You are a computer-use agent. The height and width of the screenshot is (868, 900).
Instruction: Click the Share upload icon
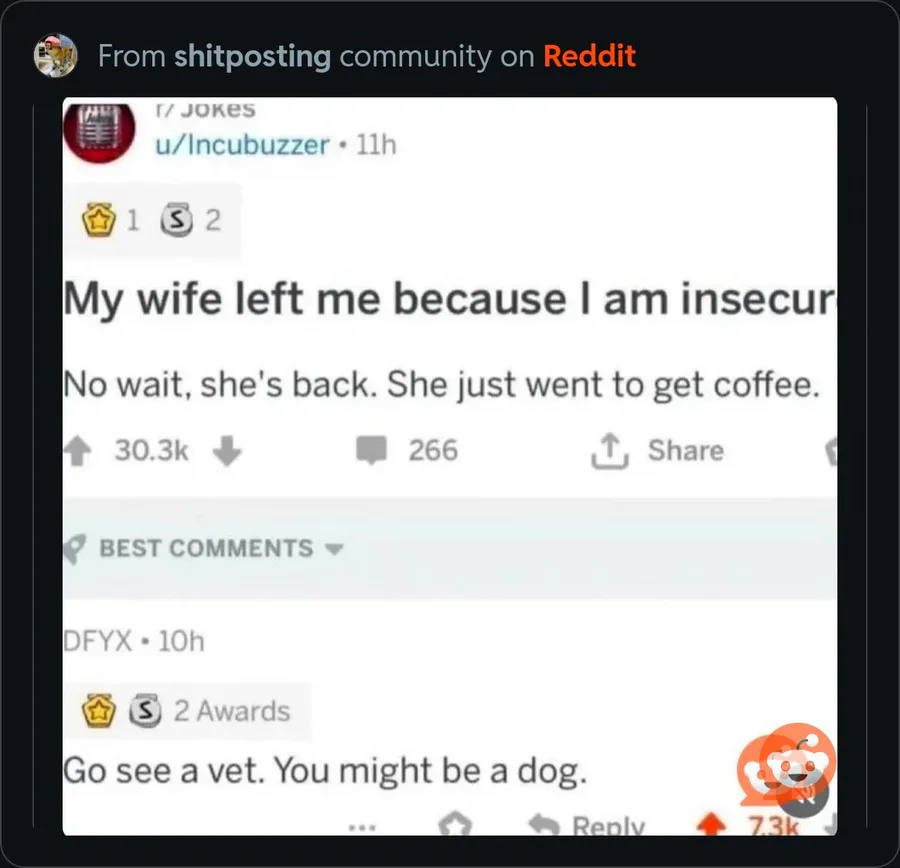click(610, 451)
